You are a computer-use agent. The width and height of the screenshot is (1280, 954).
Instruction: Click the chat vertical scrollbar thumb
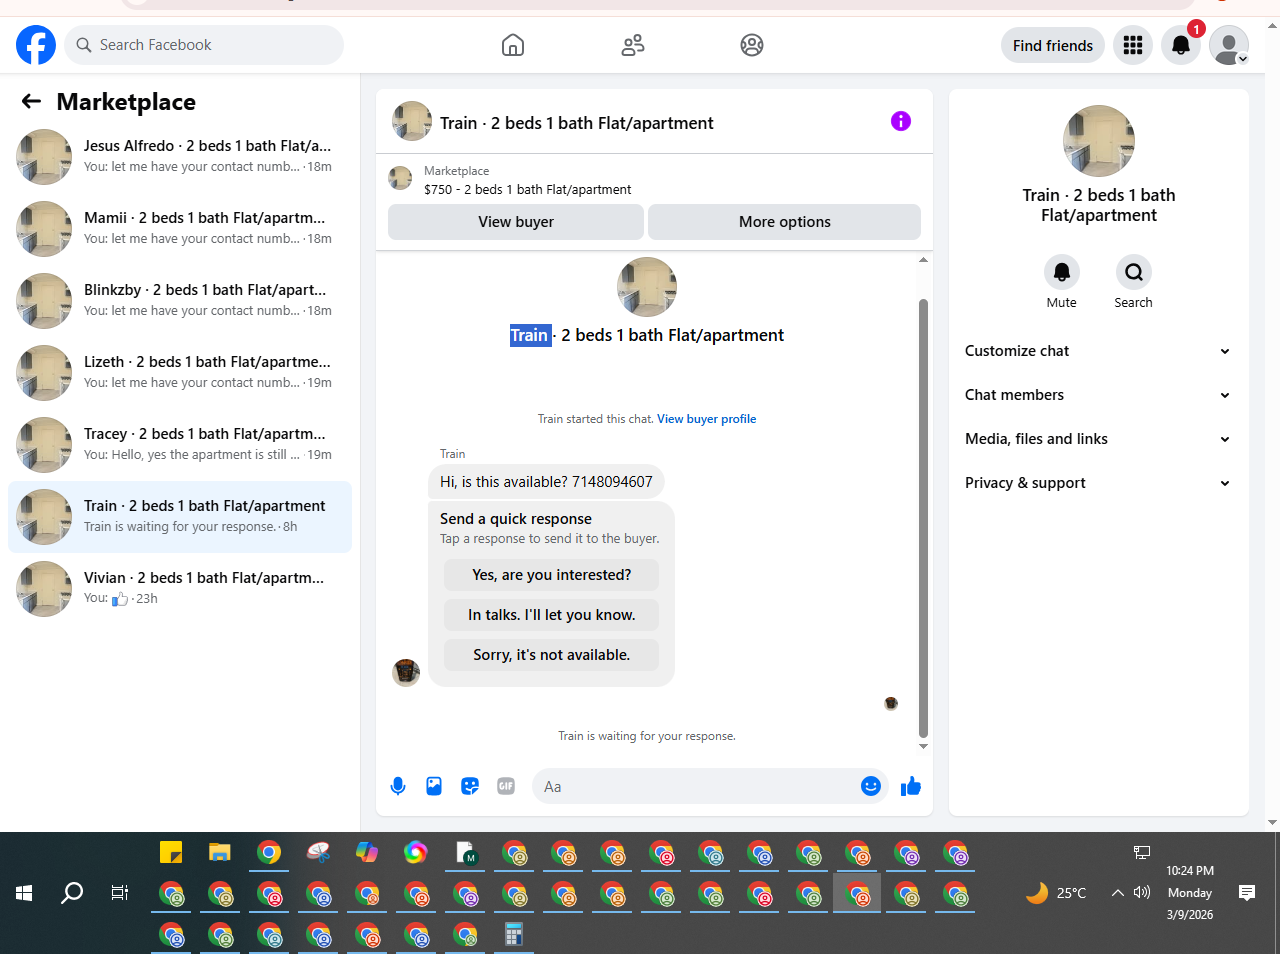[x=923, y=518]
